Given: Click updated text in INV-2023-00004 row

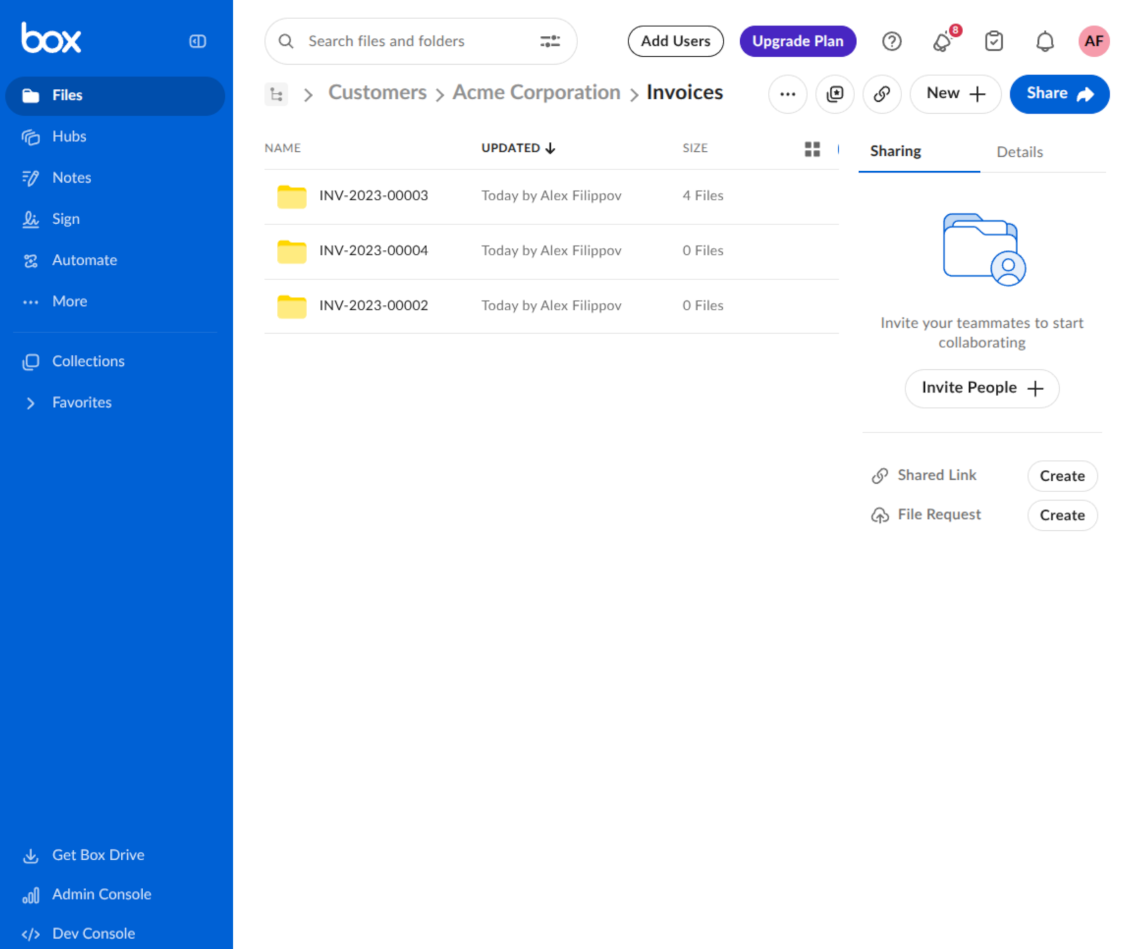Looking at the screenshot, I should pyautogui.click(x=551, y=250).
